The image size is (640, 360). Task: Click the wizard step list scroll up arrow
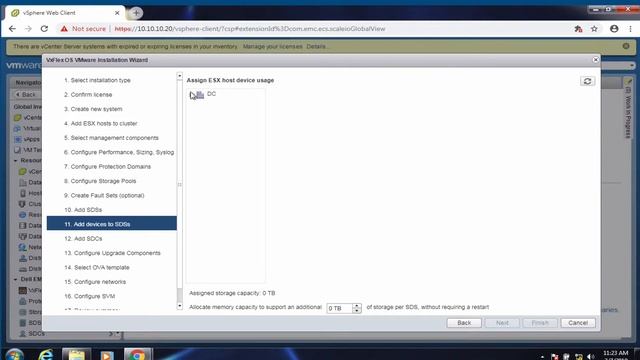click(x=180, y=76)
